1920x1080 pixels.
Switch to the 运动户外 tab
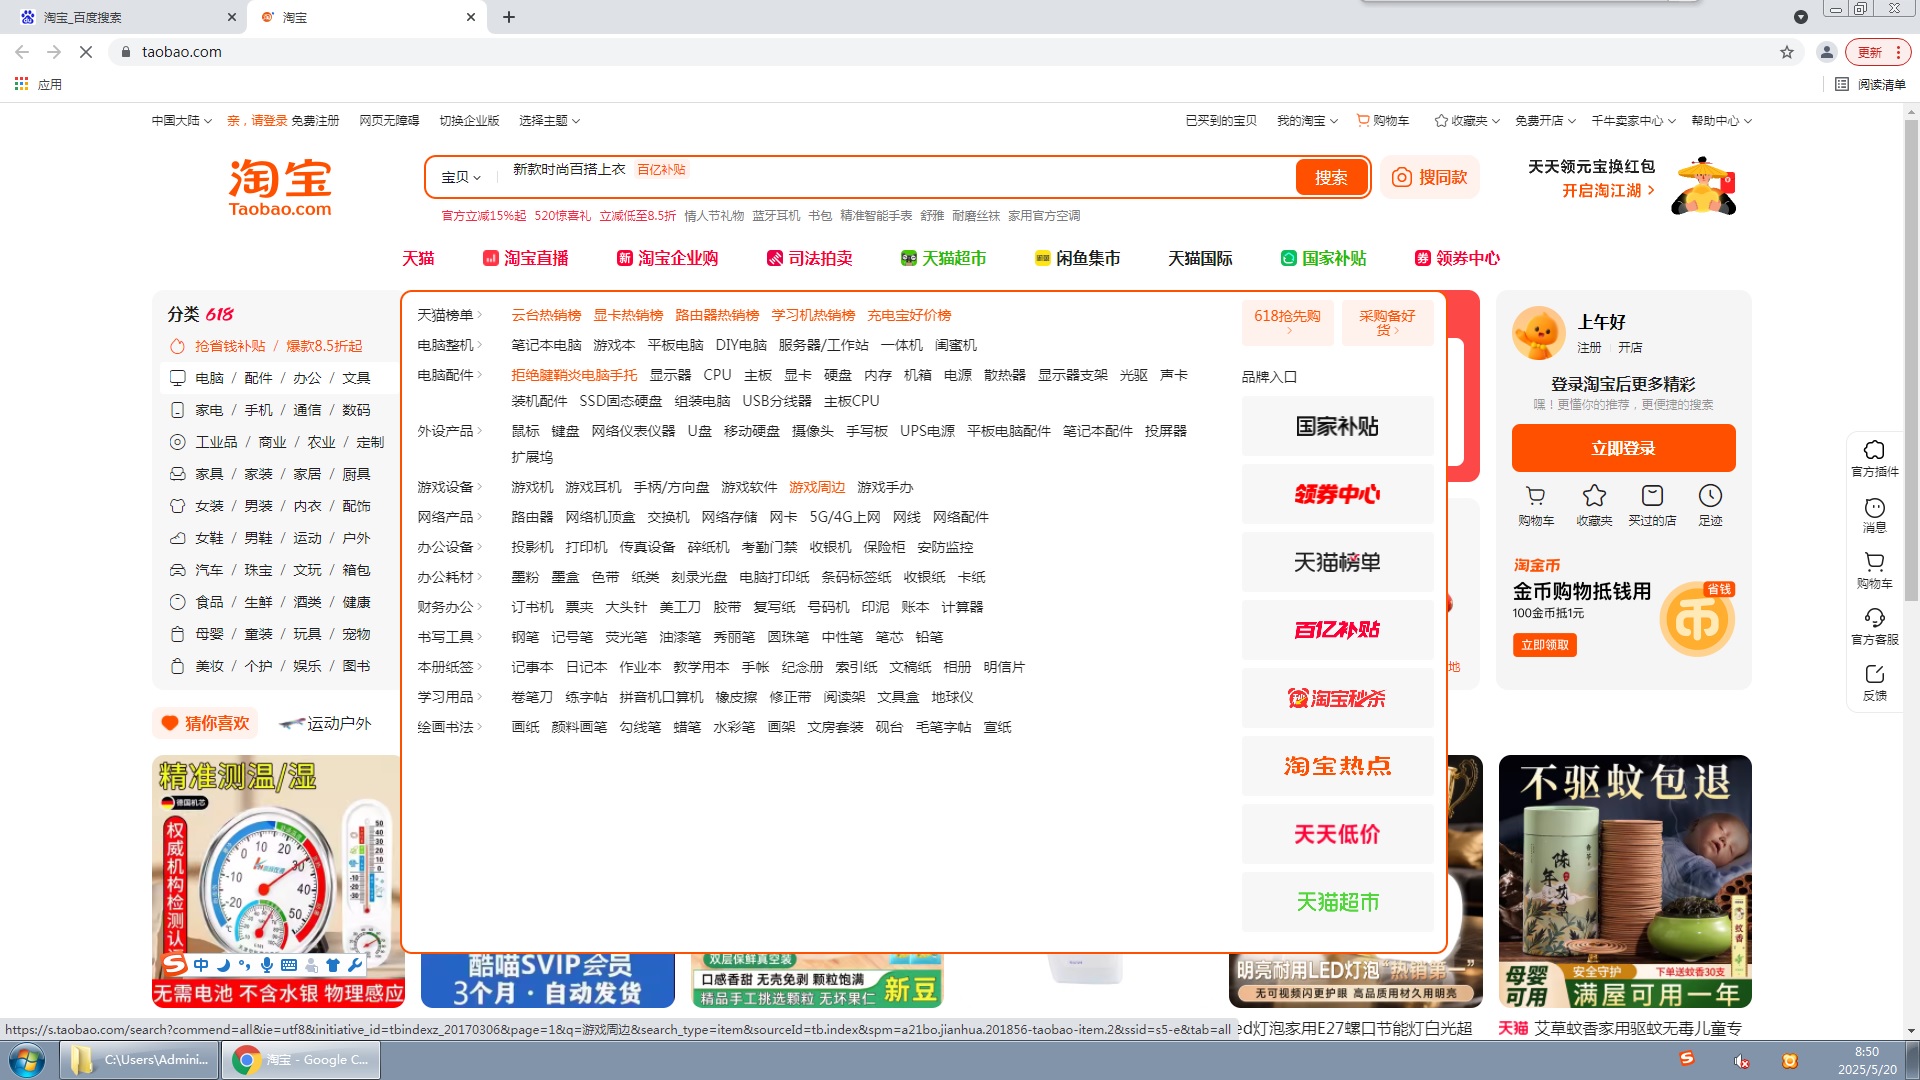click(325, 723)
